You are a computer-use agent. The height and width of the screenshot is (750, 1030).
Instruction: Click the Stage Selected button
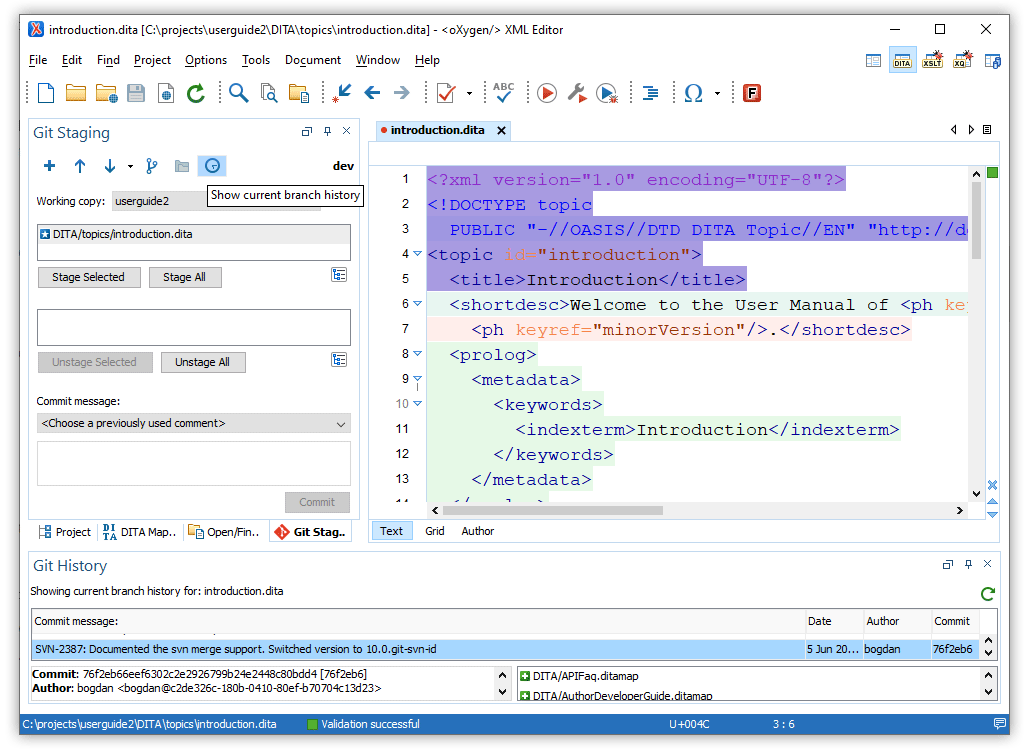(89, 277)
